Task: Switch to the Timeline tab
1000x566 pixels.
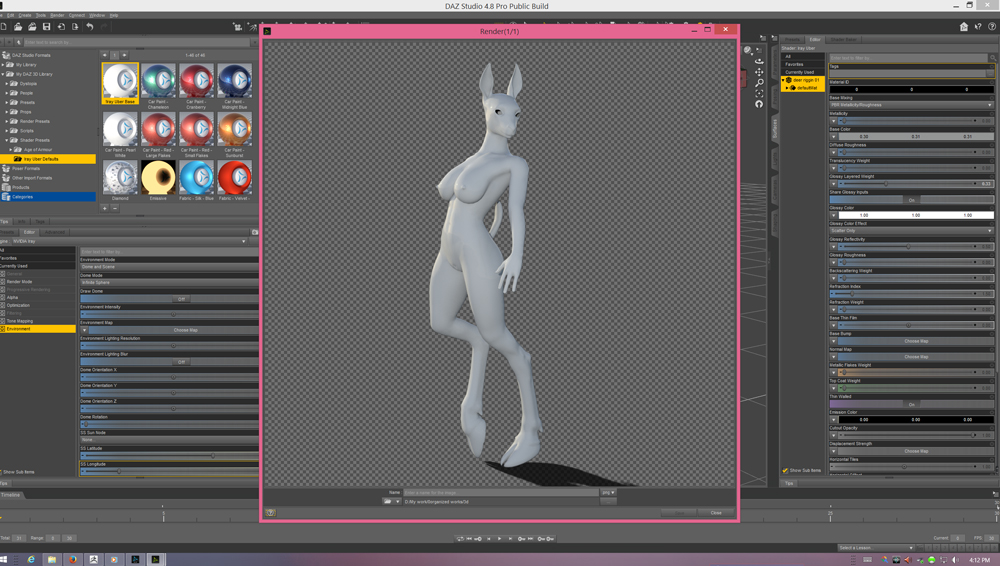Action: pos(11,495)
